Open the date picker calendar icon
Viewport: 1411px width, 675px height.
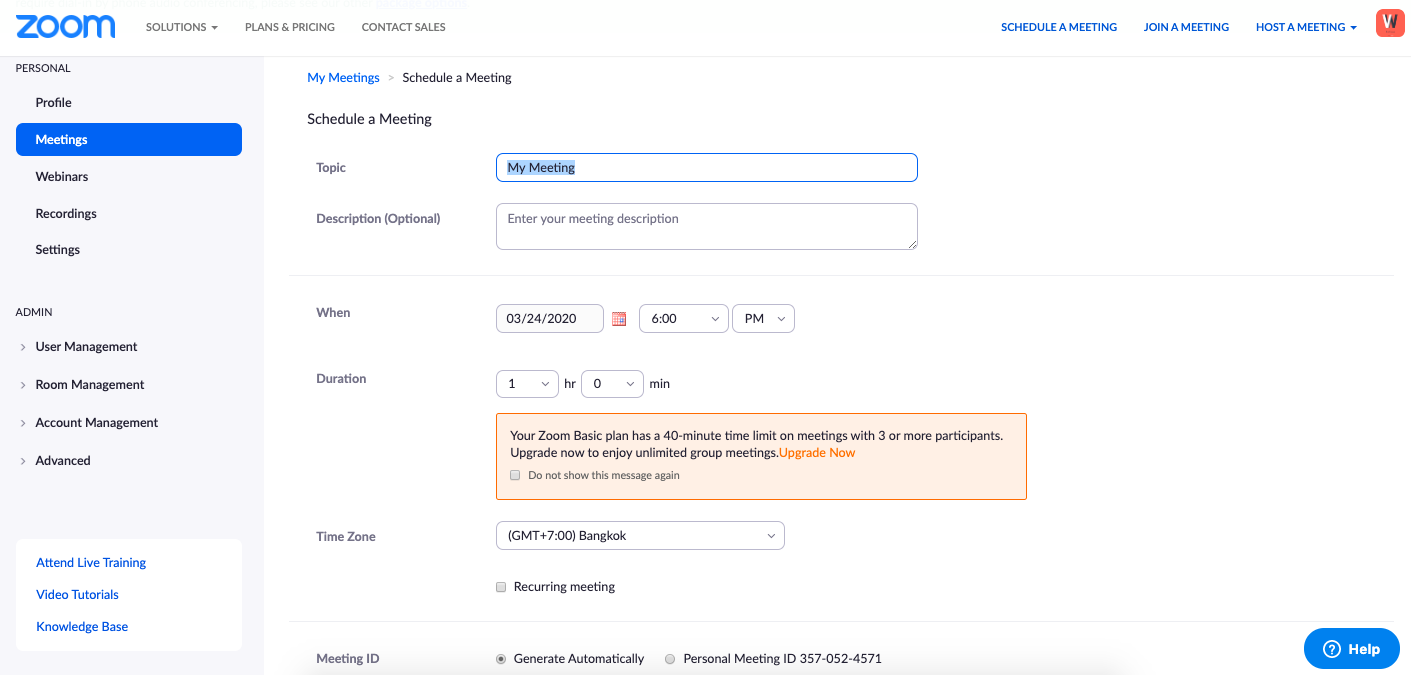tap(619, 319)
